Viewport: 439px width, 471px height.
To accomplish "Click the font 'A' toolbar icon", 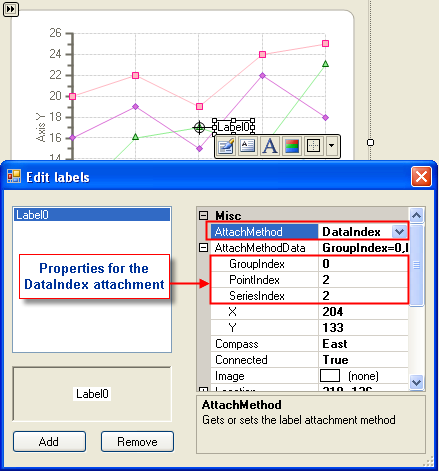I will tap(270, 146).
